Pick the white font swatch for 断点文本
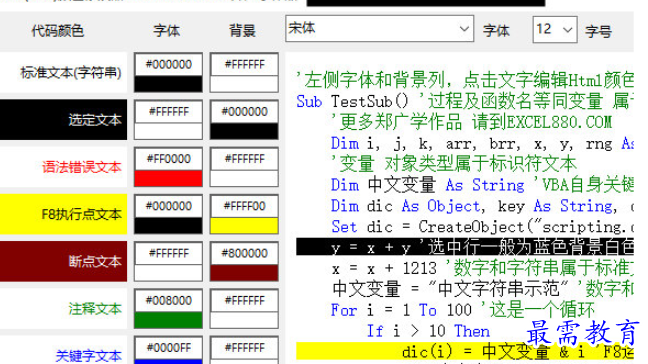 point(169,272)
